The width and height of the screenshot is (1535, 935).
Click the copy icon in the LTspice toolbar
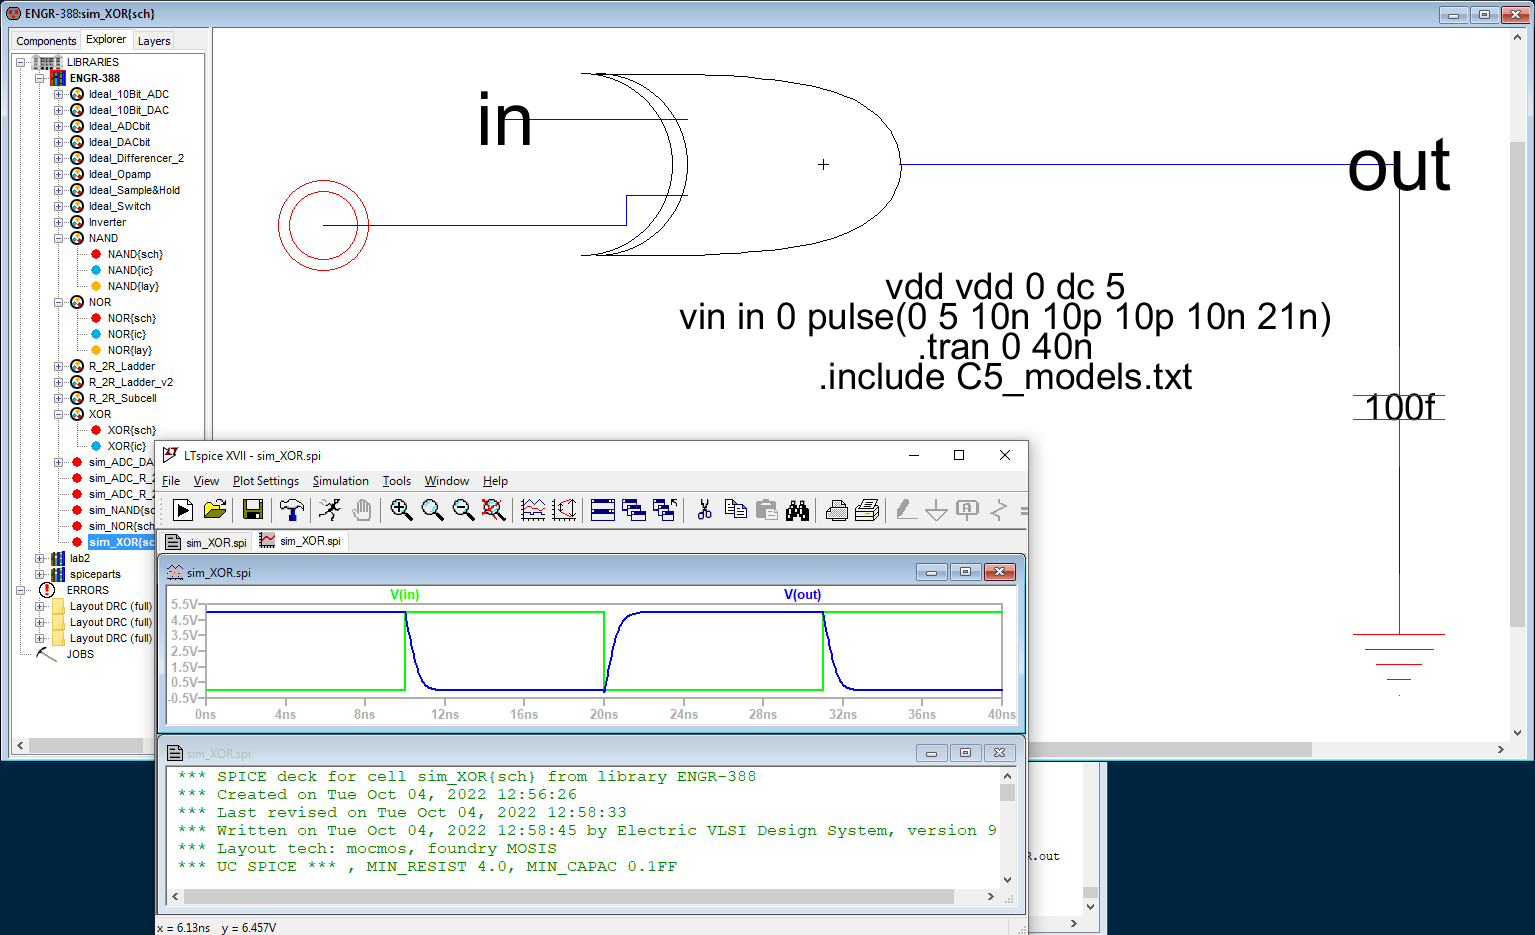pyautogui.click(x=736, y=510)
